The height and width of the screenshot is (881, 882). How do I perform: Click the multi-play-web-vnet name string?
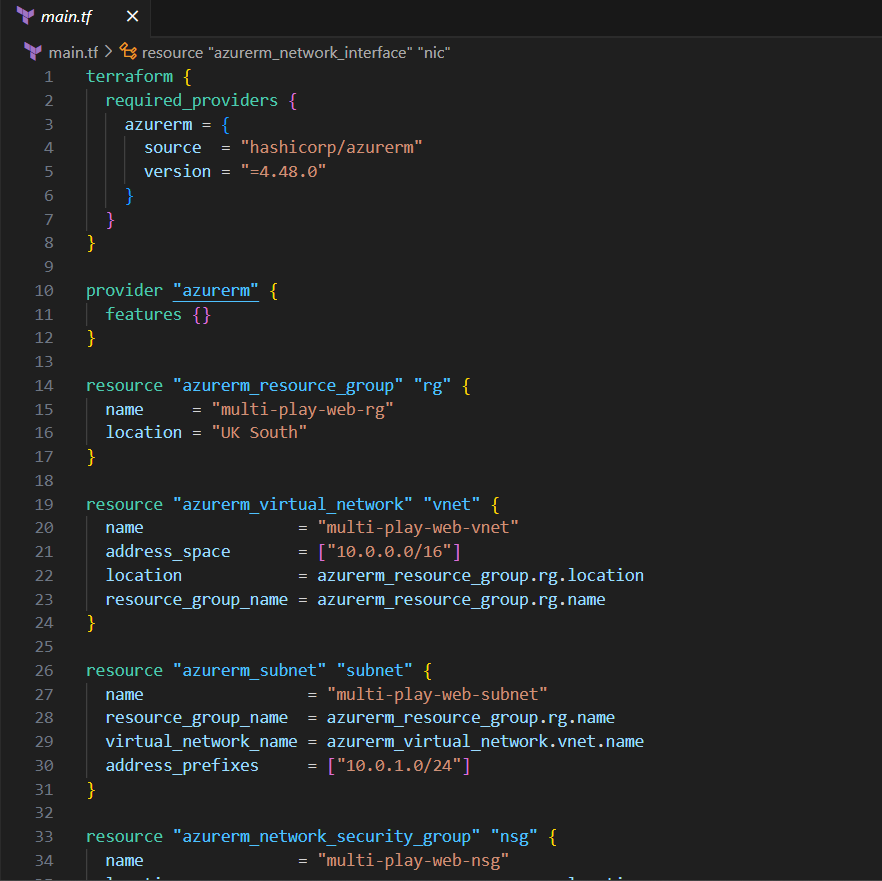tap(418, 527)
